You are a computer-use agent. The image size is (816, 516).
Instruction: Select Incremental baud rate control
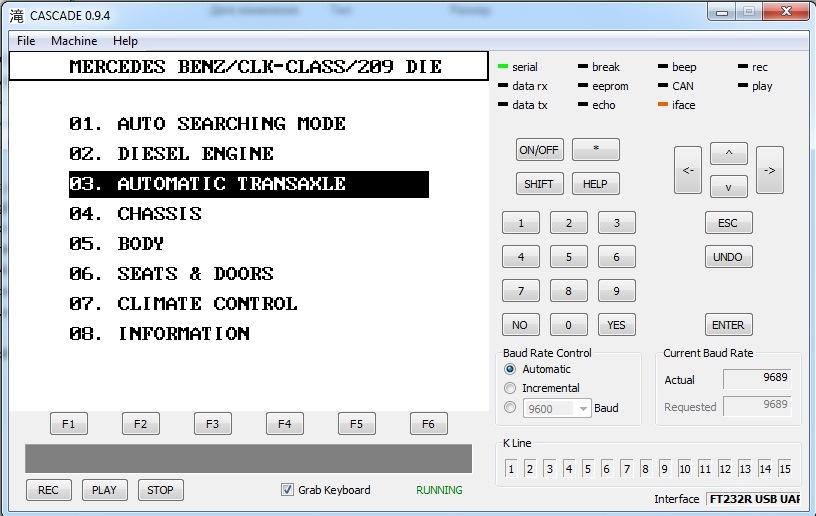510,388
